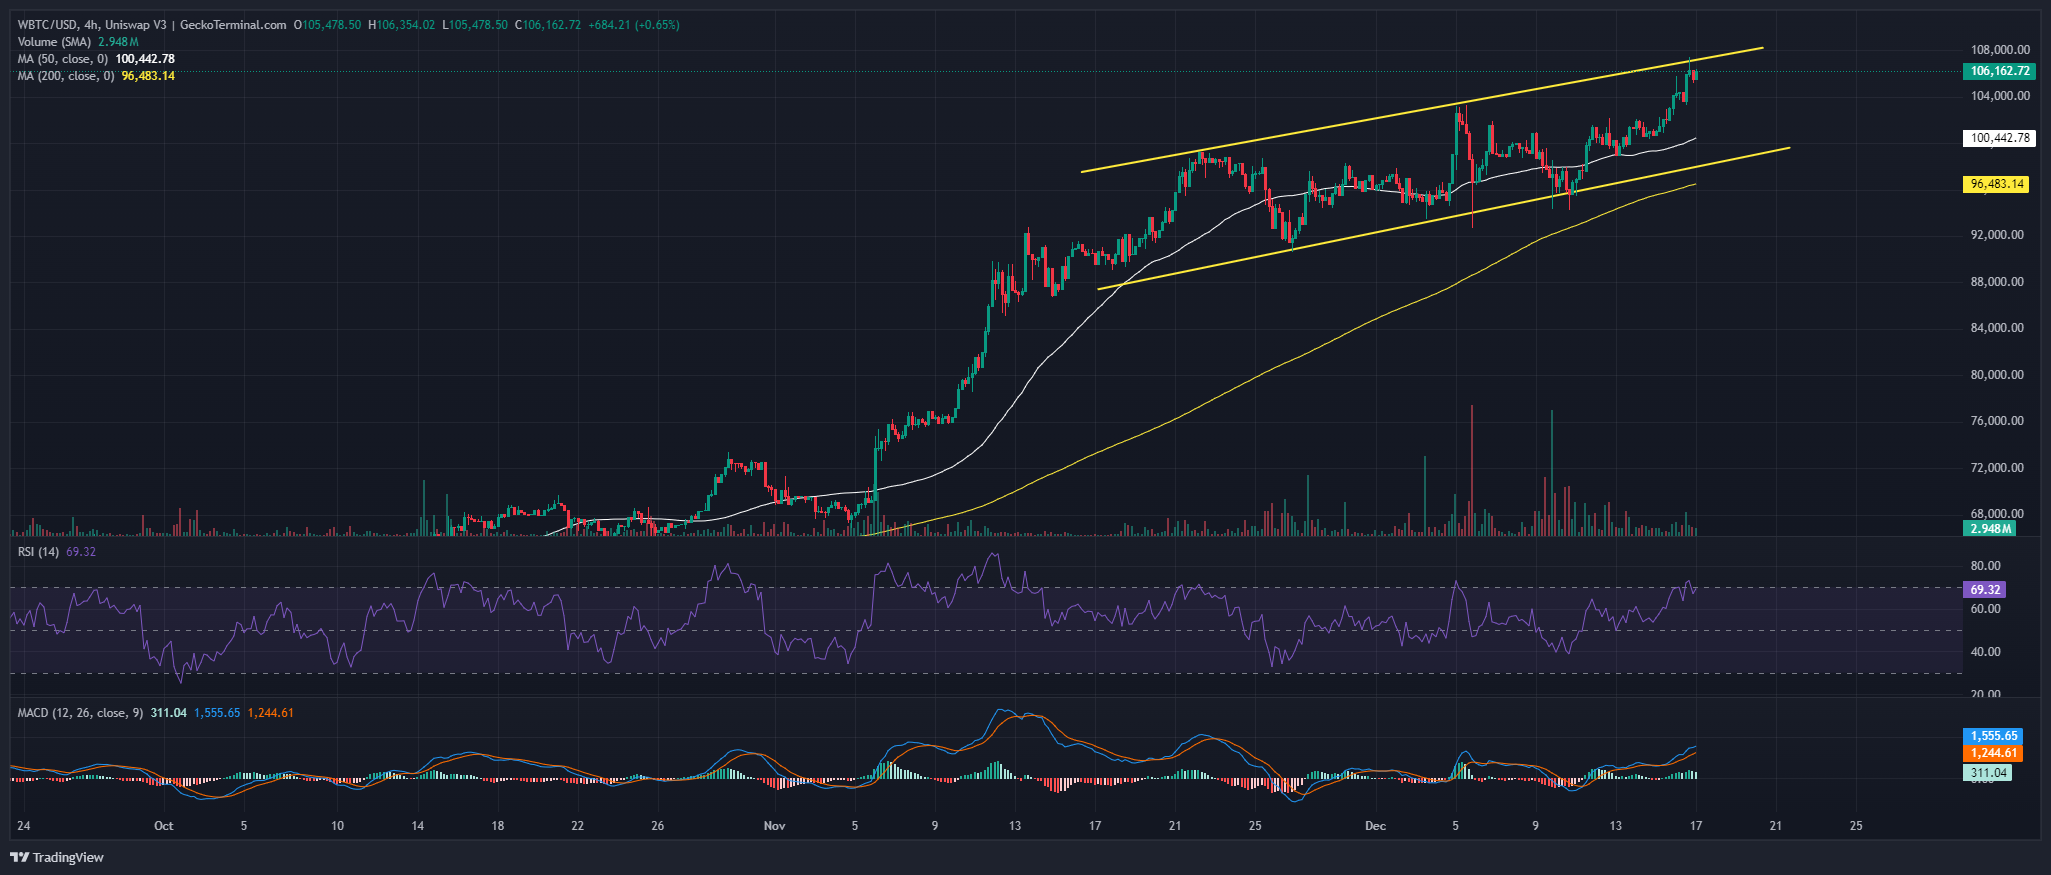Click the RSI 40.00 axis tick
This screenshot has height=875, width=2051.
pos(1986,652)
